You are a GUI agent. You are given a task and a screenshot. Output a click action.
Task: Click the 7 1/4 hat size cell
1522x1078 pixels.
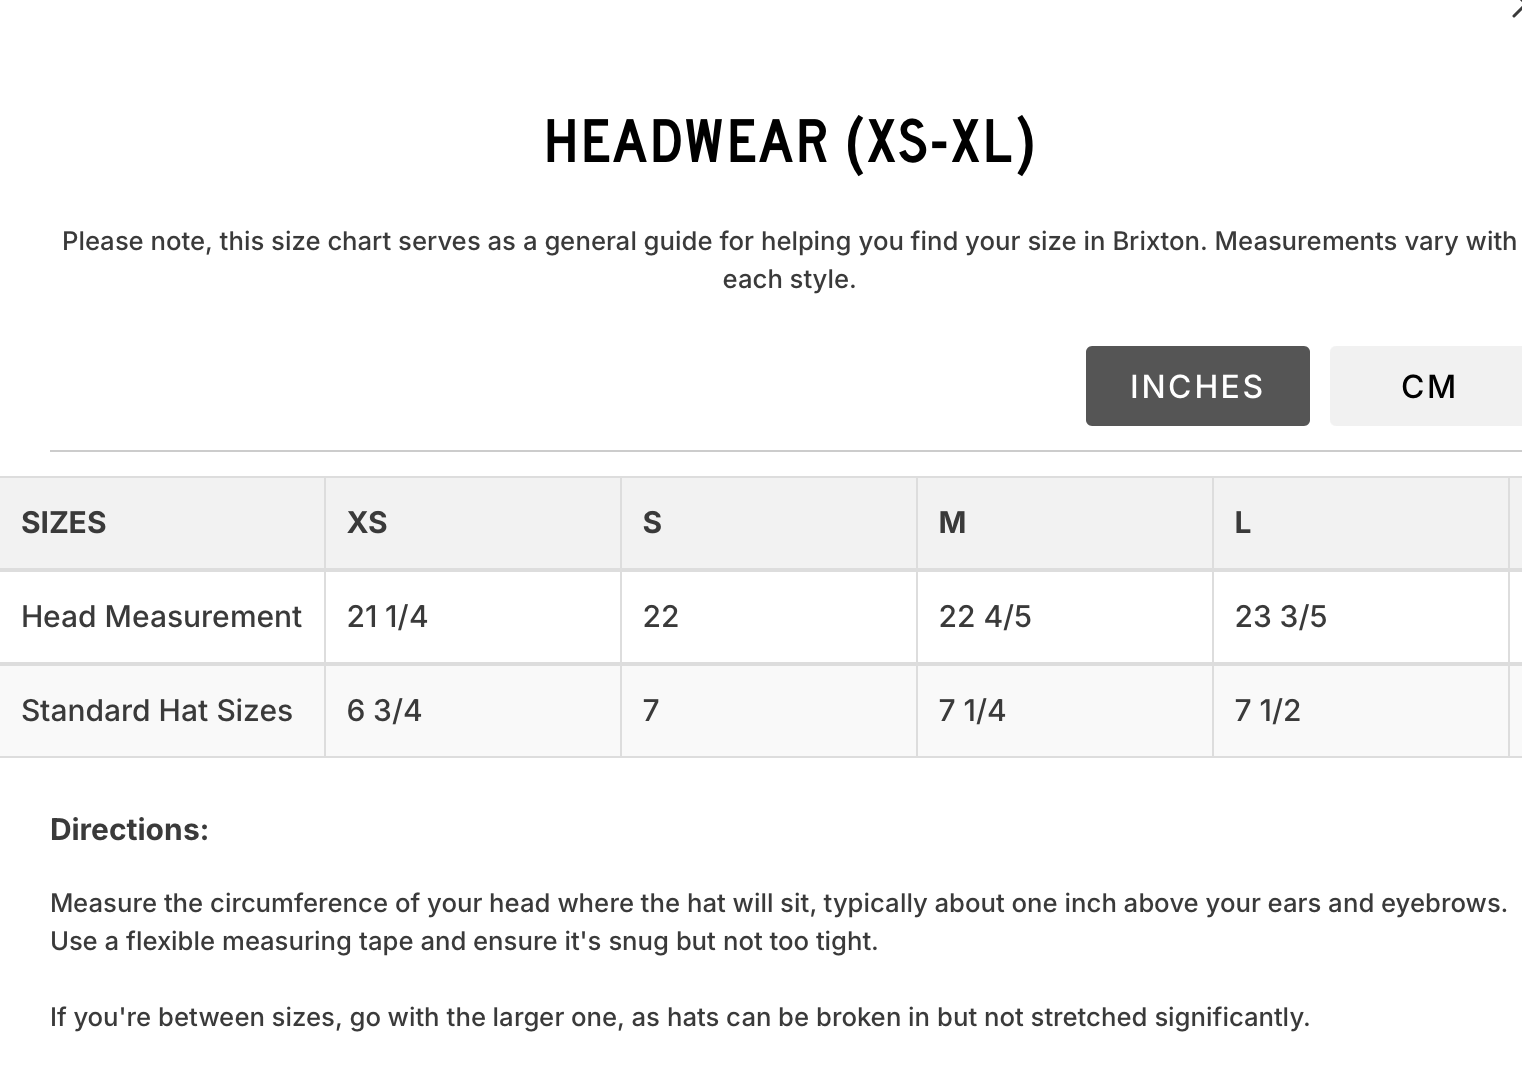[1065, 711]
